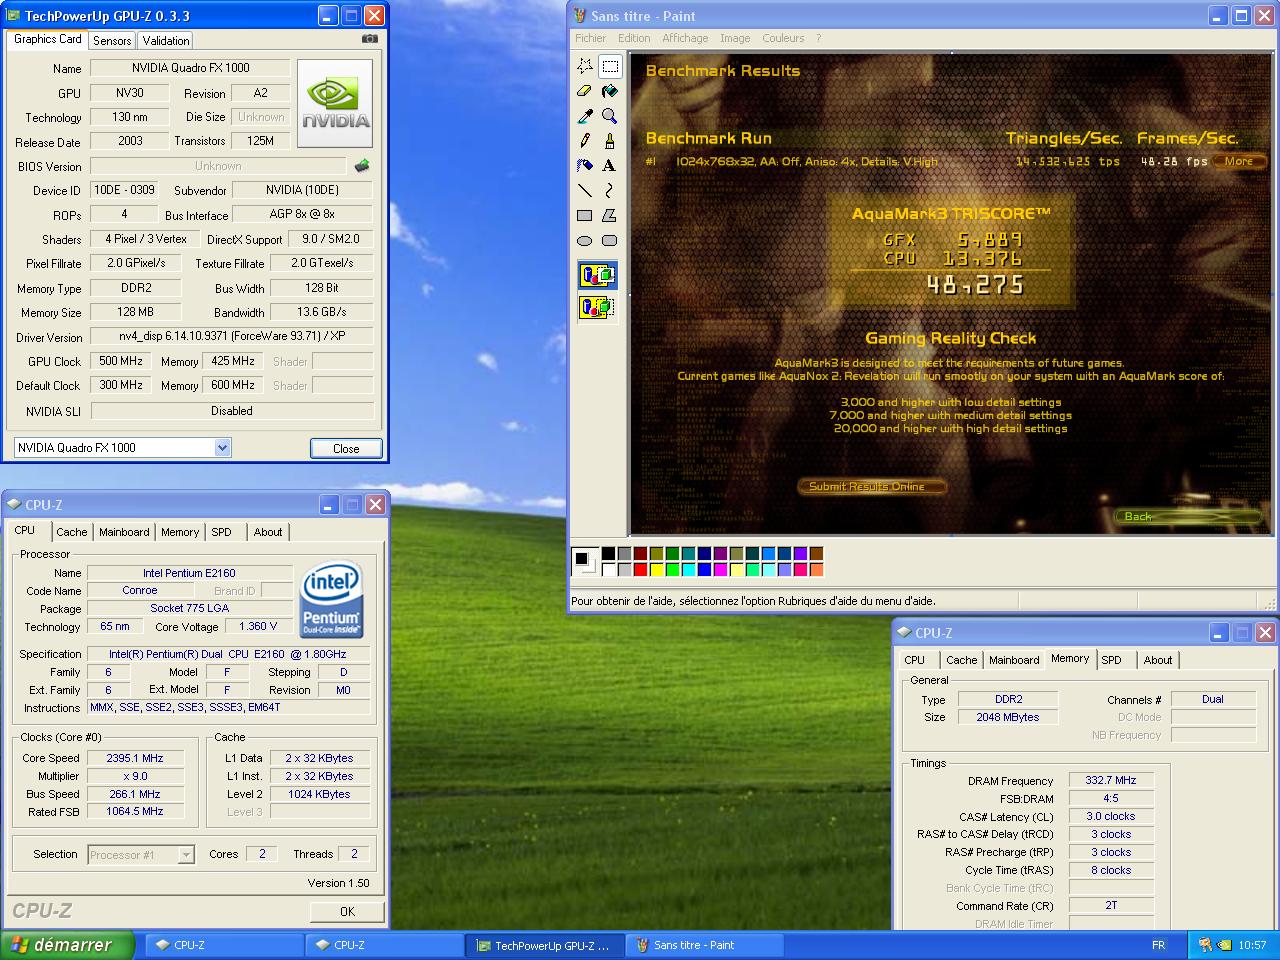Pick the yellow color swatch in Paint palette
Screen dimensions: 1280x960
656,570
